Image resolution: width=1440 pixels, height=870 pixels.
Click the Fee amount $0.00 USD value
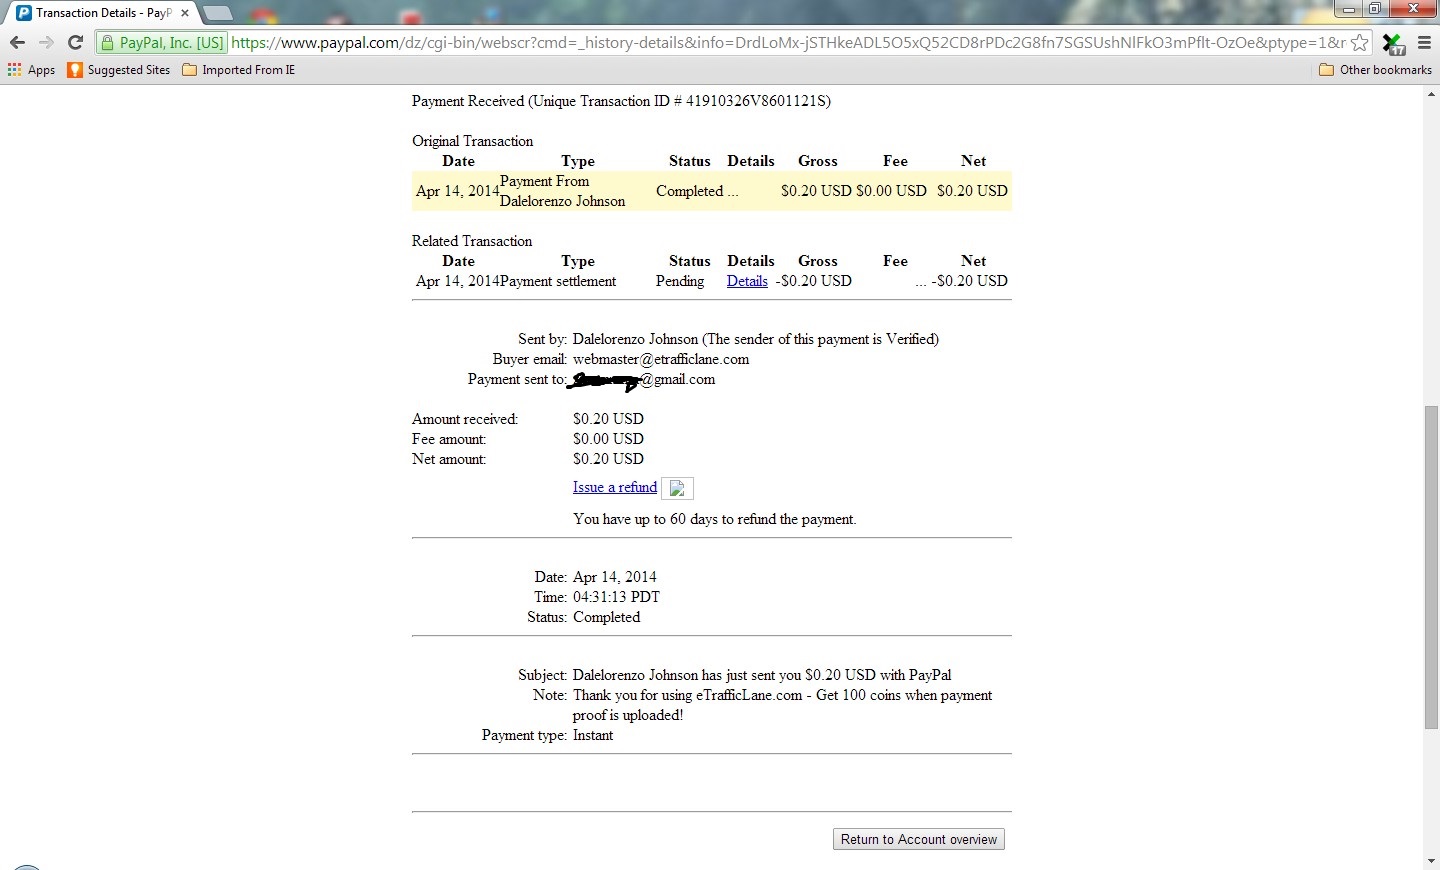(608, 439)
